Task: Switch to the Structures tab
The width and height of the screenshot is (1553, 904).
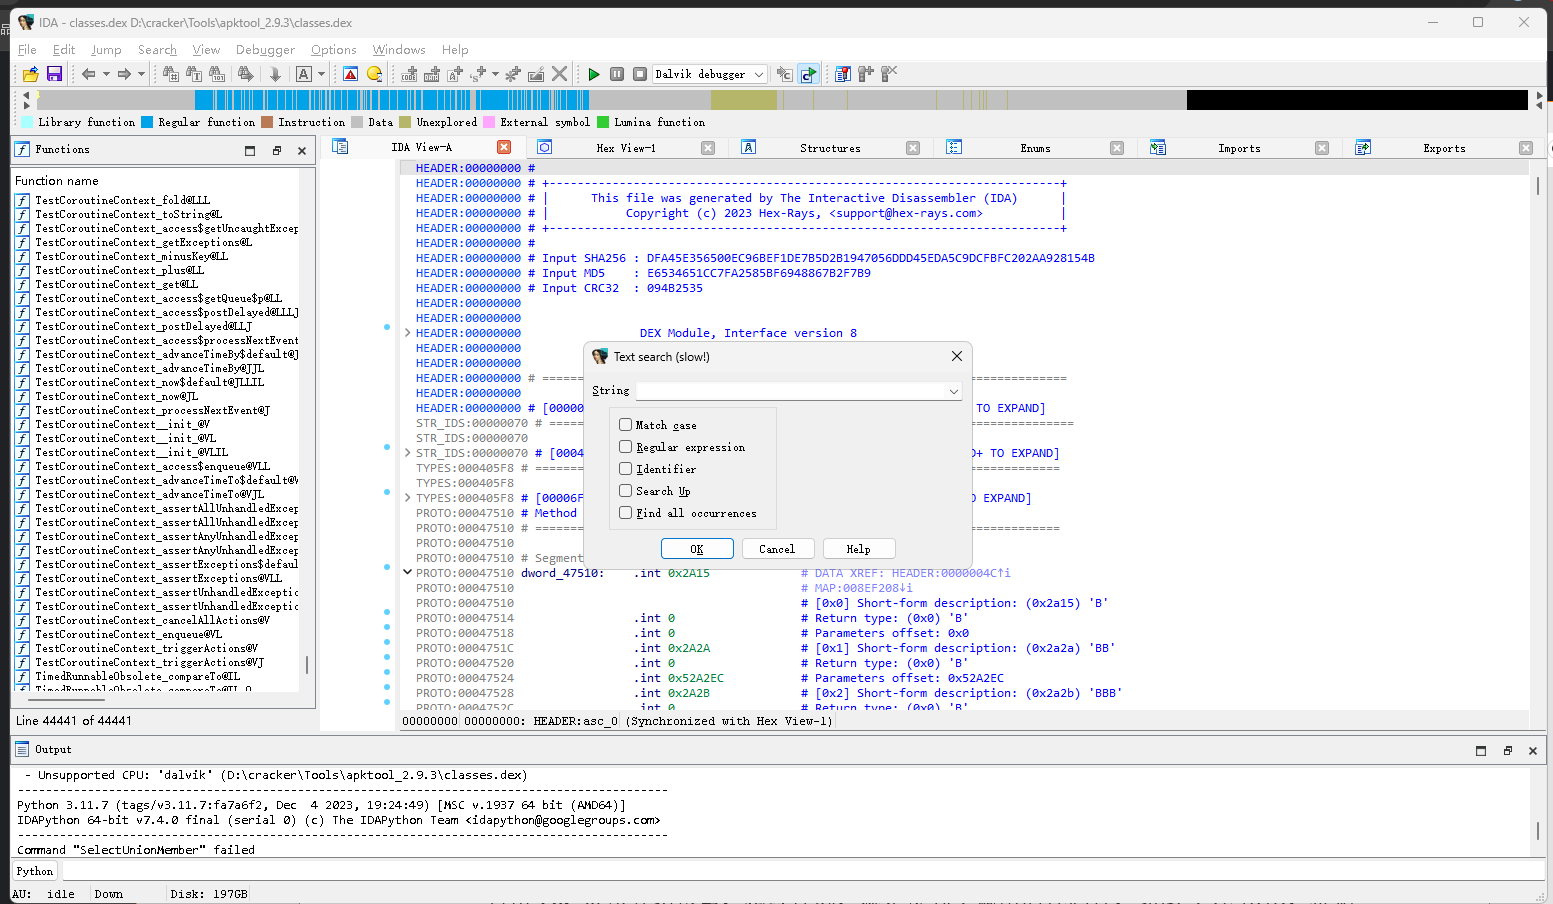Action: point(830,148)
